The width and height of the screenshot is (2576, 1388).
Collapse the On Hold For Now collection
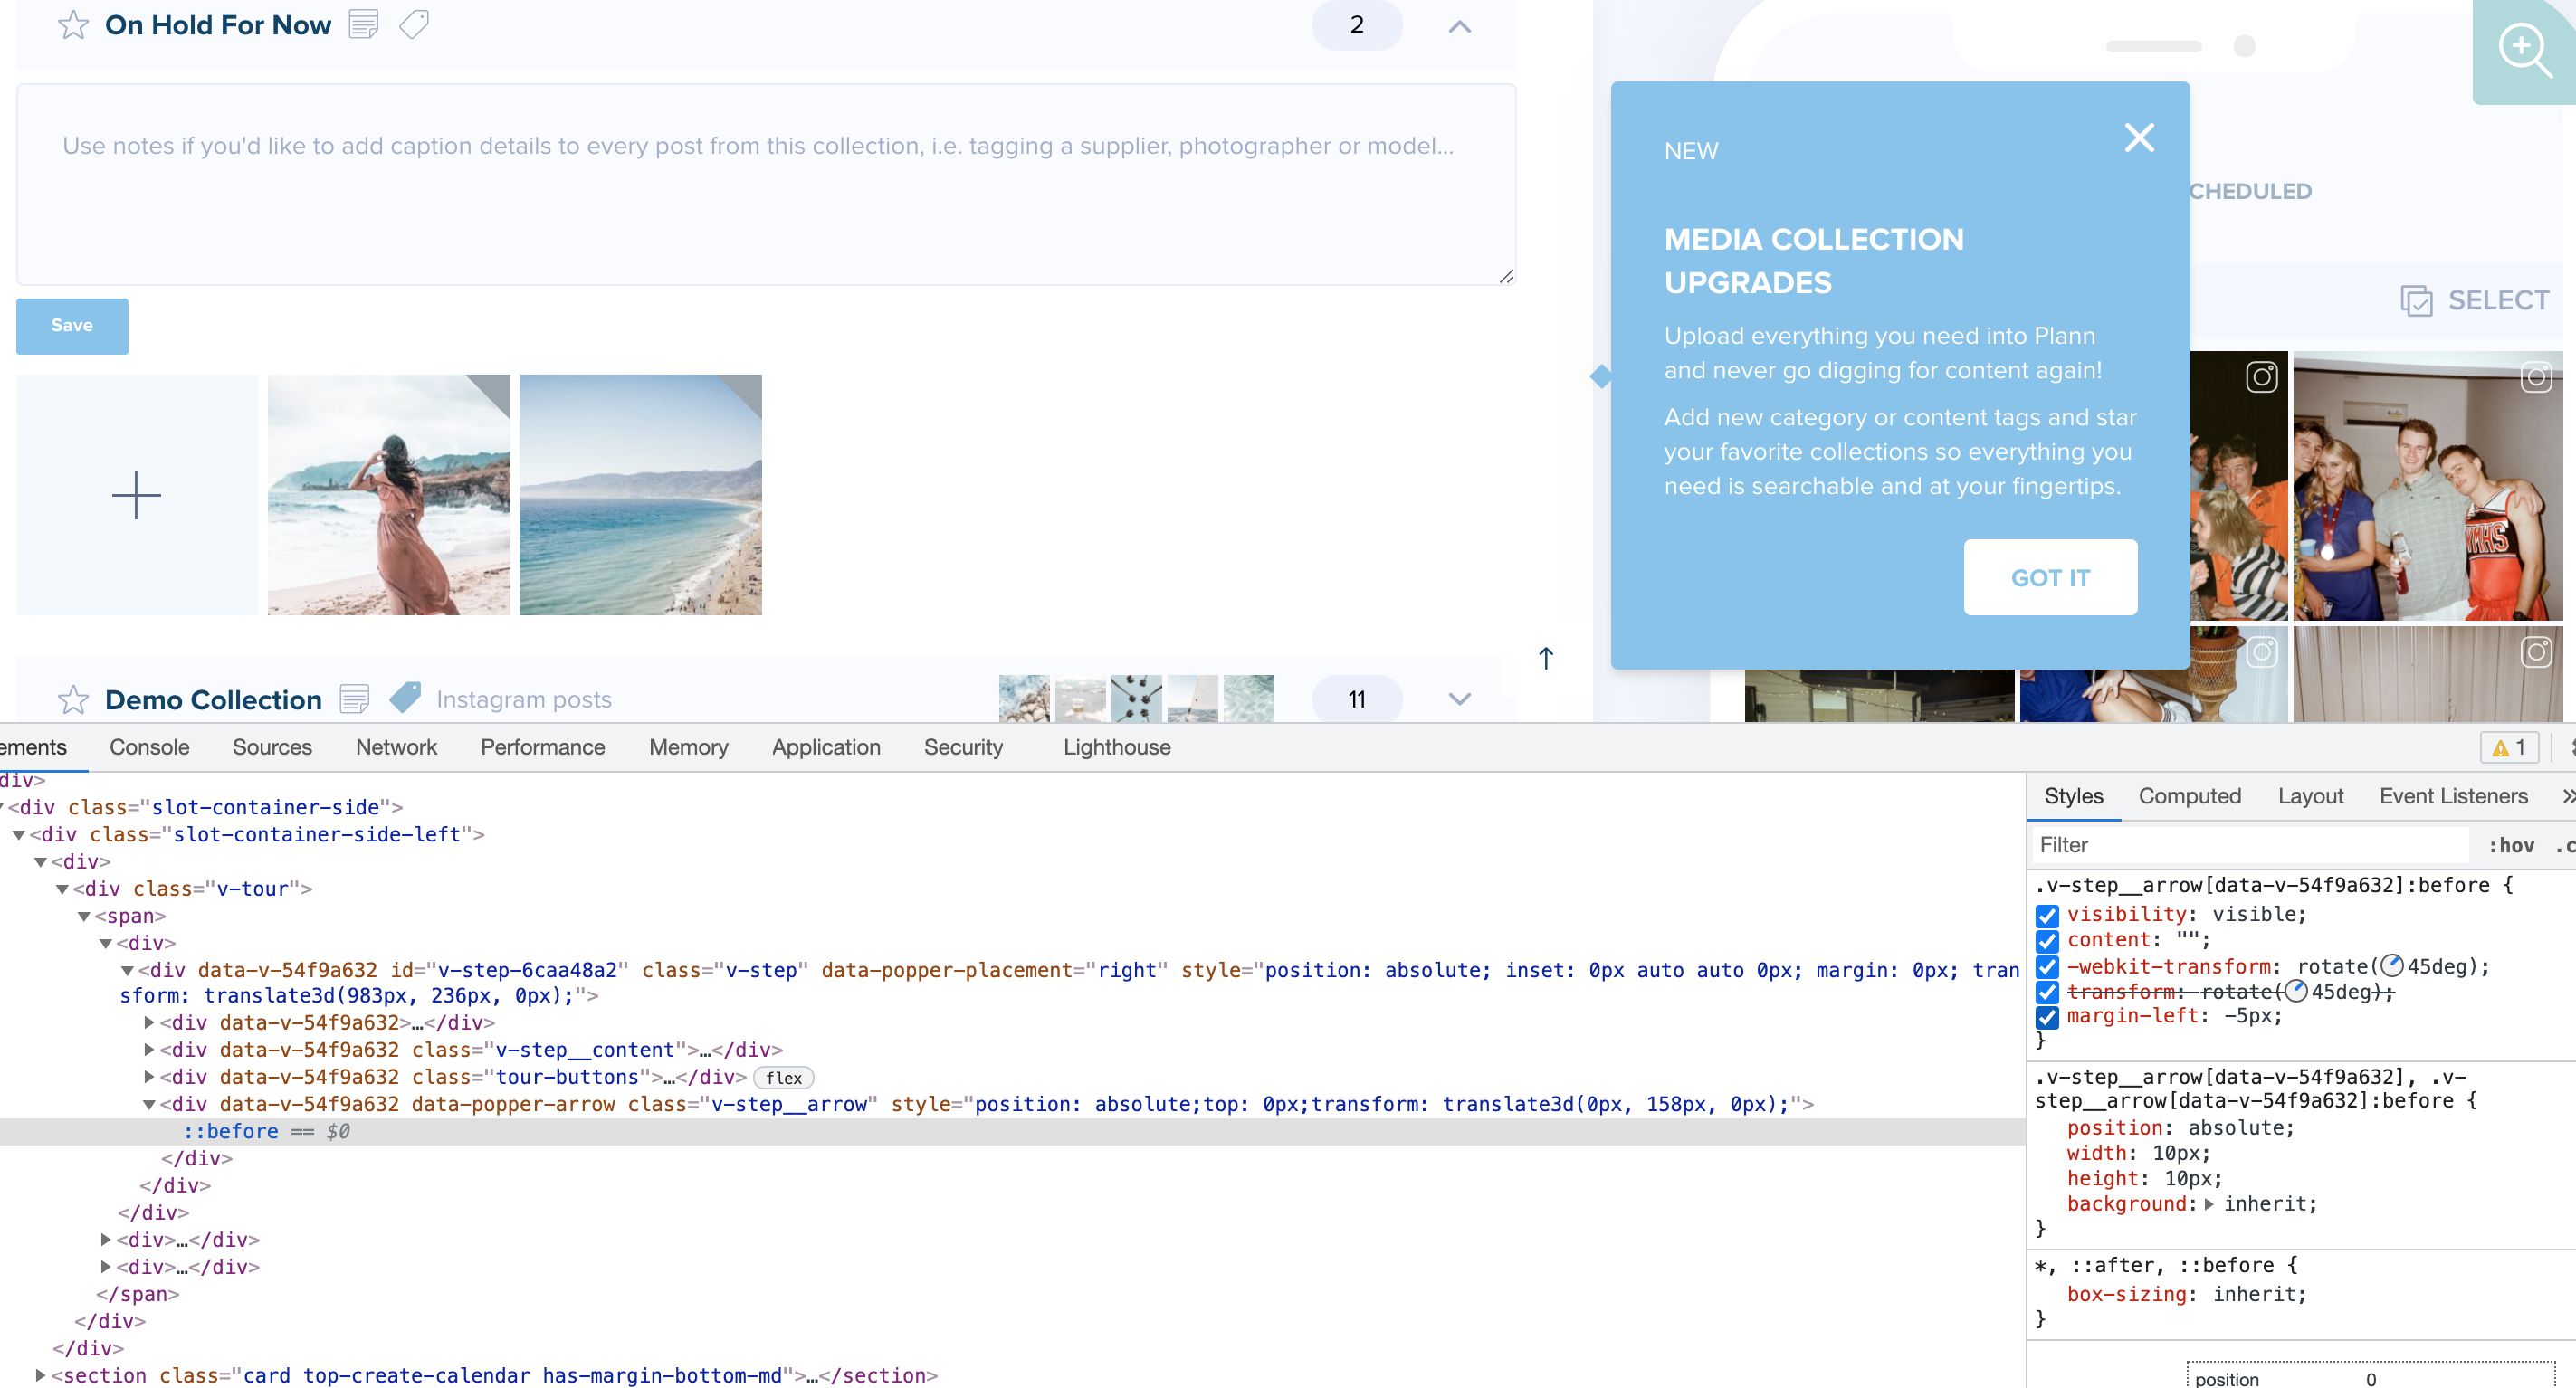tap(1459, 27)
